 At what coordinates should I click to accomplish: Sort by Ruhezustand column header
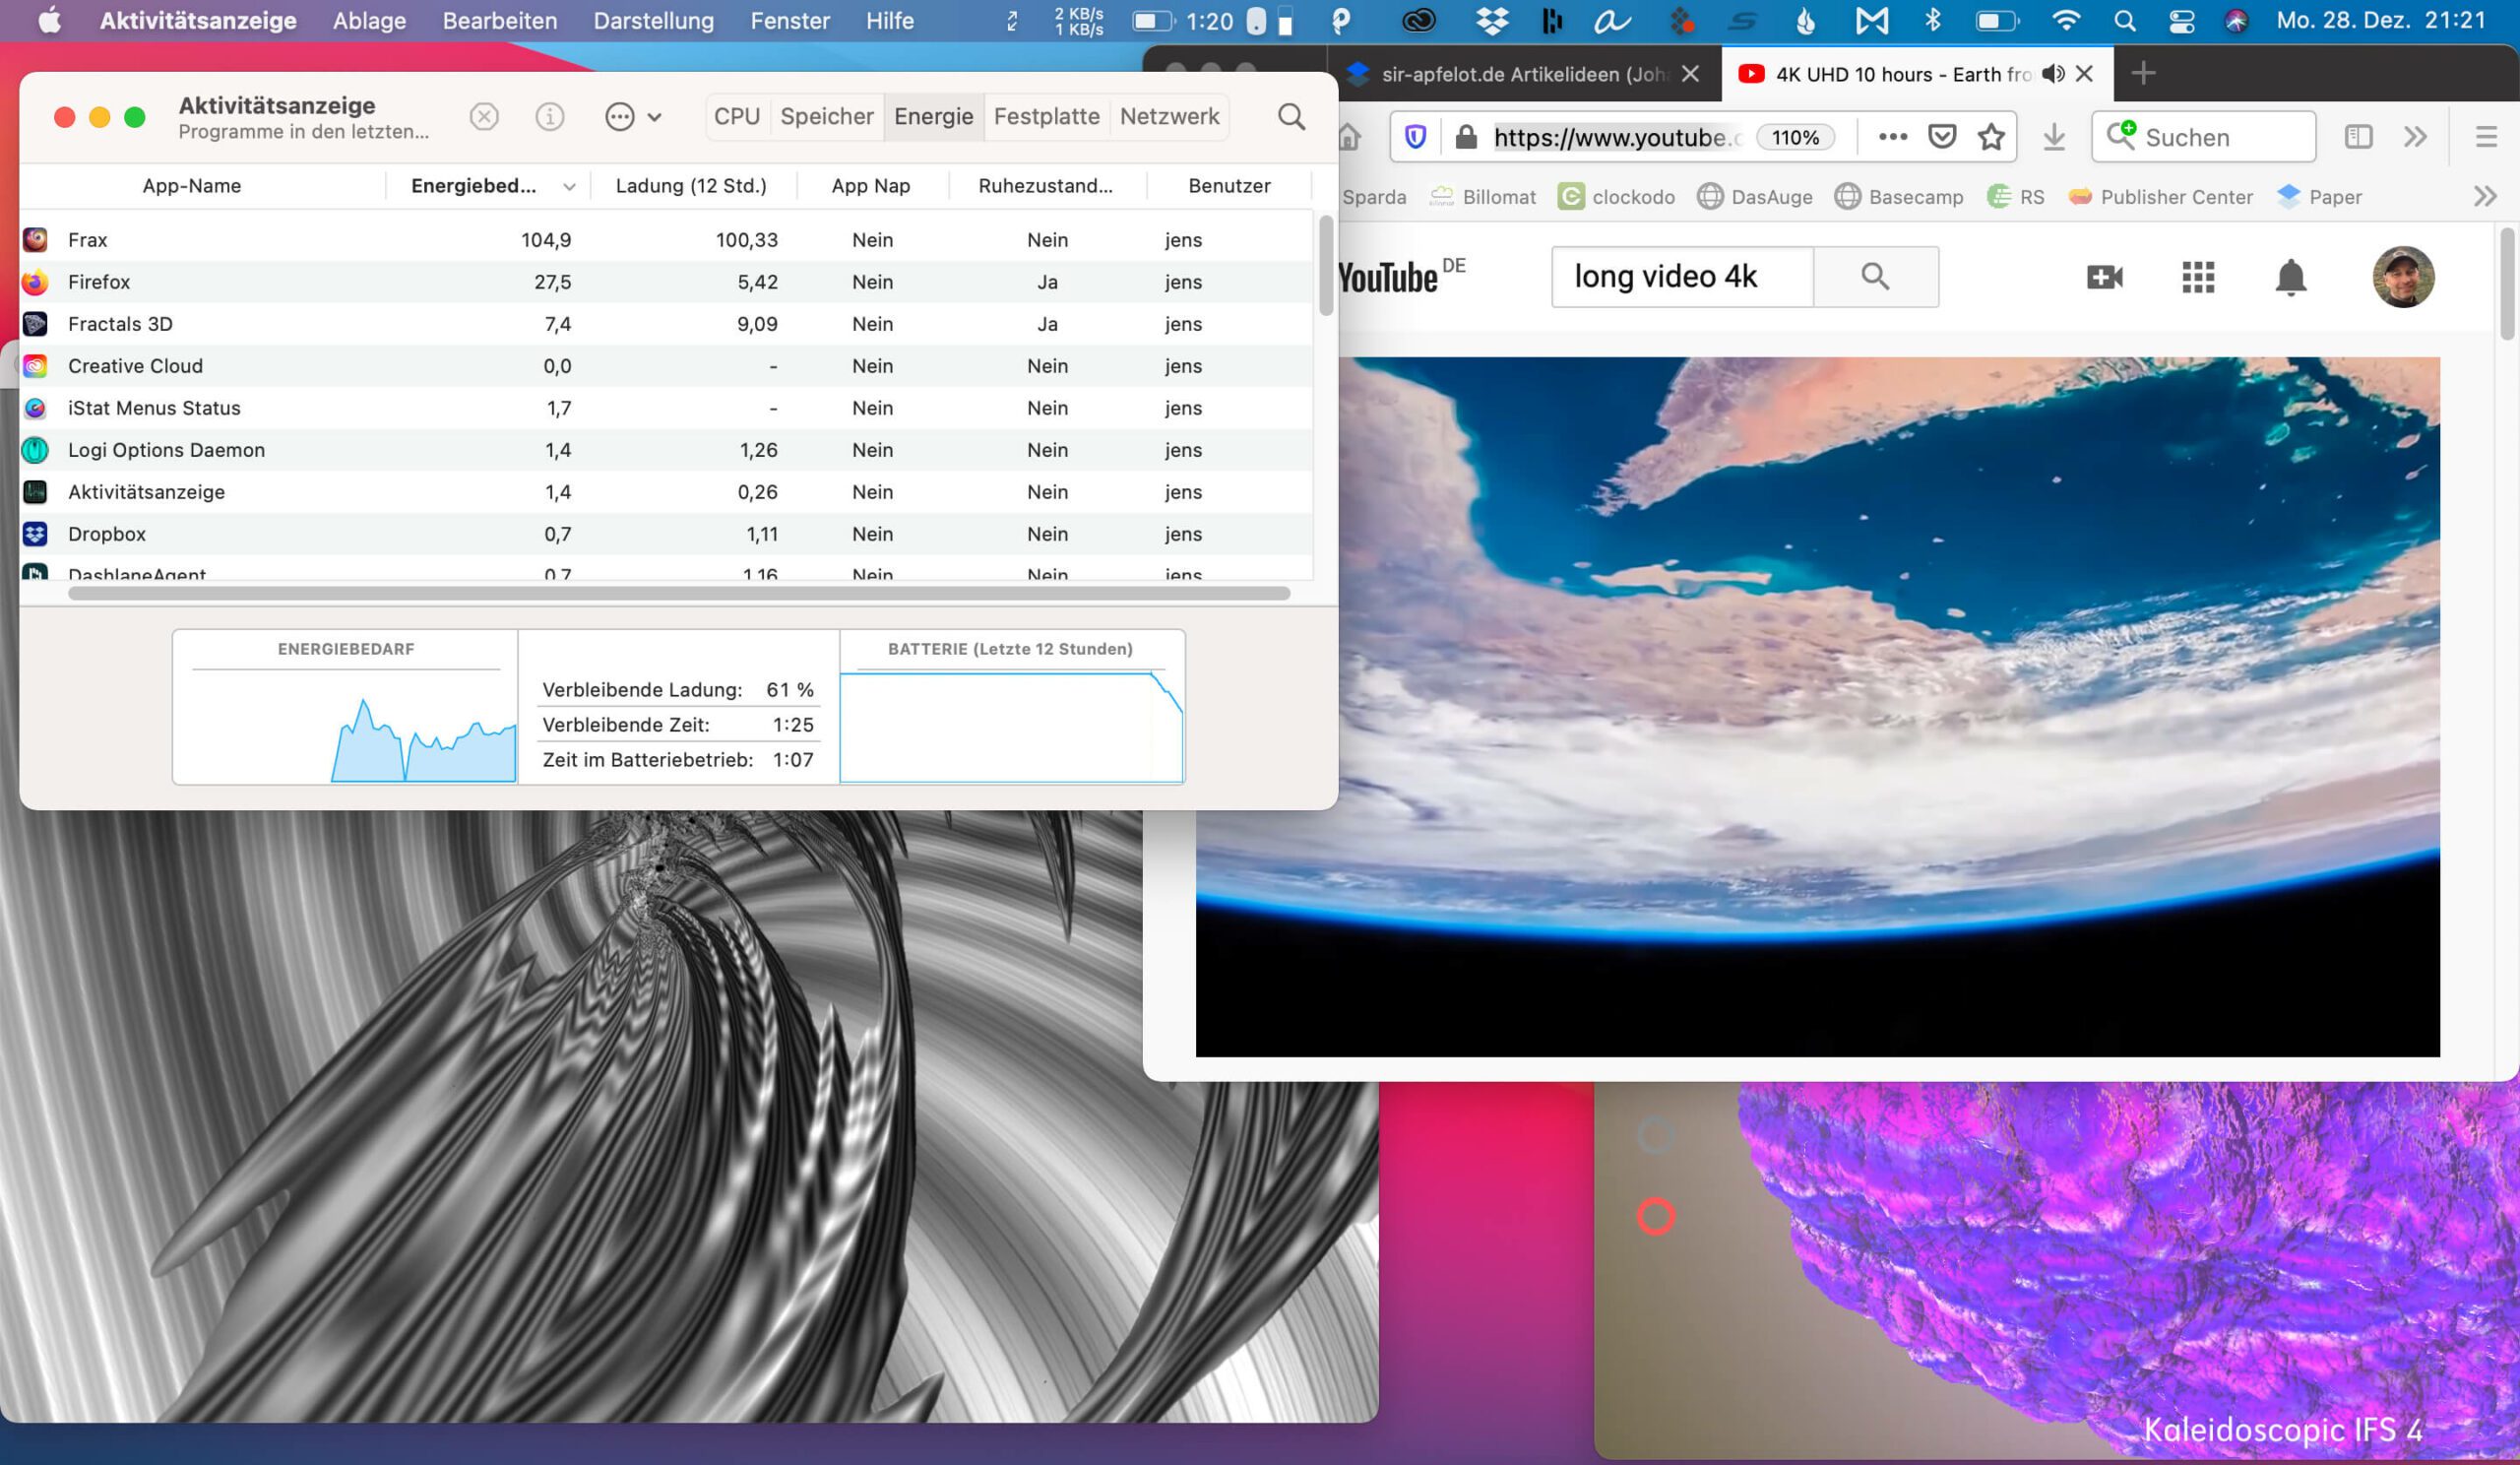tap(1045, 186)
